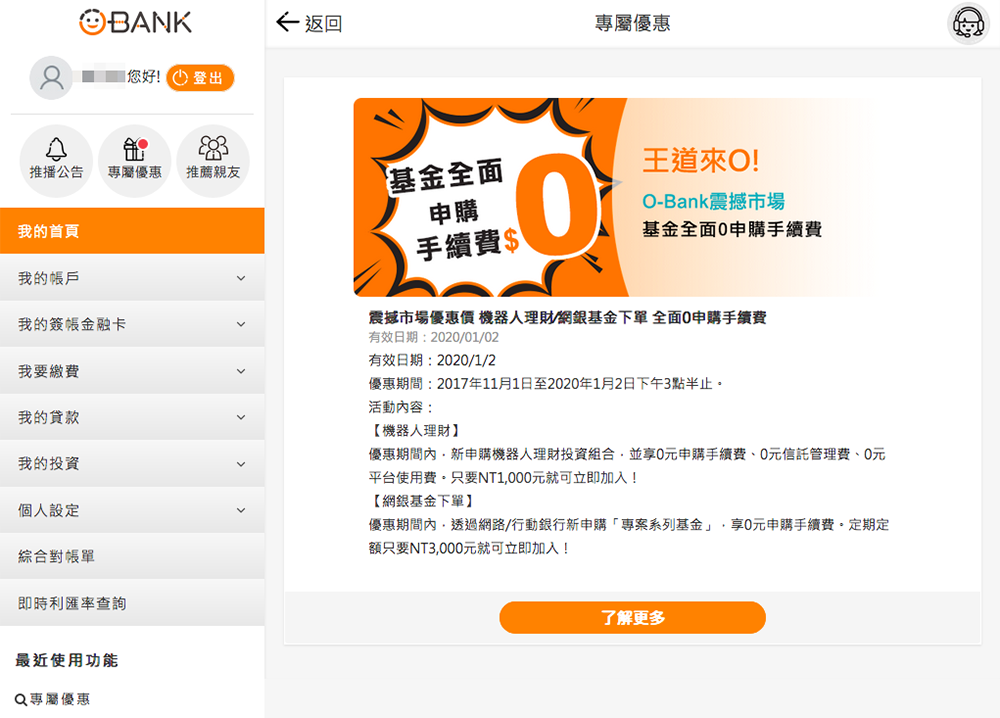Viewport: 1000px width, 718px height.
Task: Click the O-Bank logo
Action: (135, 22)
